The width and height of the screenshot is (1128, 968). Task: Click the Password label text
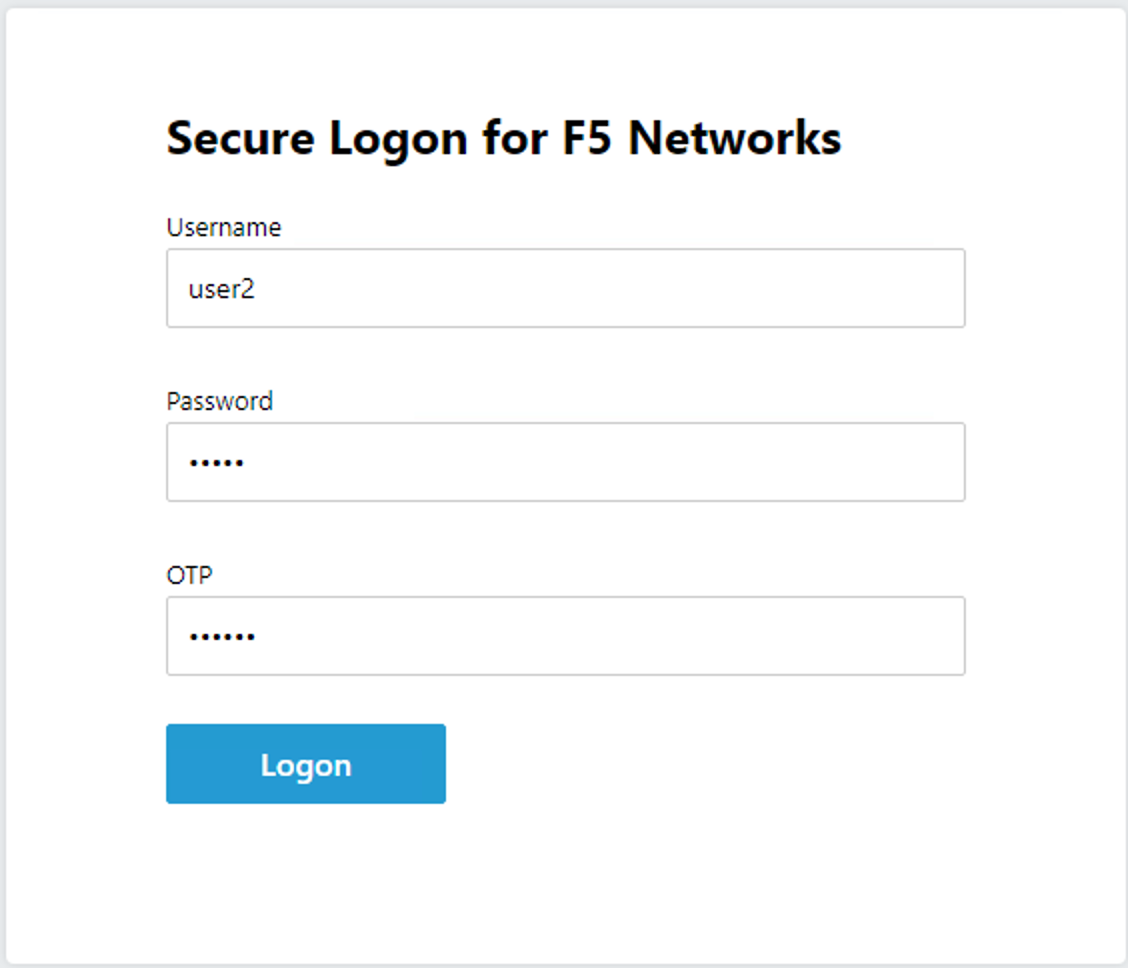pyautogui.click(x=219, y=401)
